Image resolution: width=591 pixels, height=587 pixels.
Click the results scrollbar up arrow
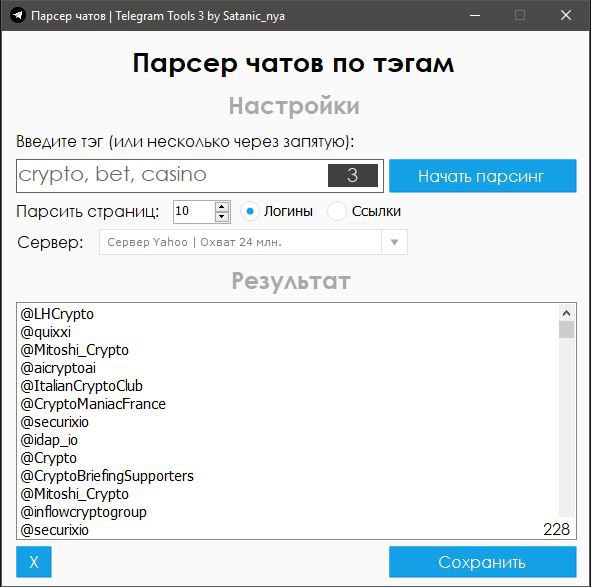pyautogui.click(x=566, y=313)
